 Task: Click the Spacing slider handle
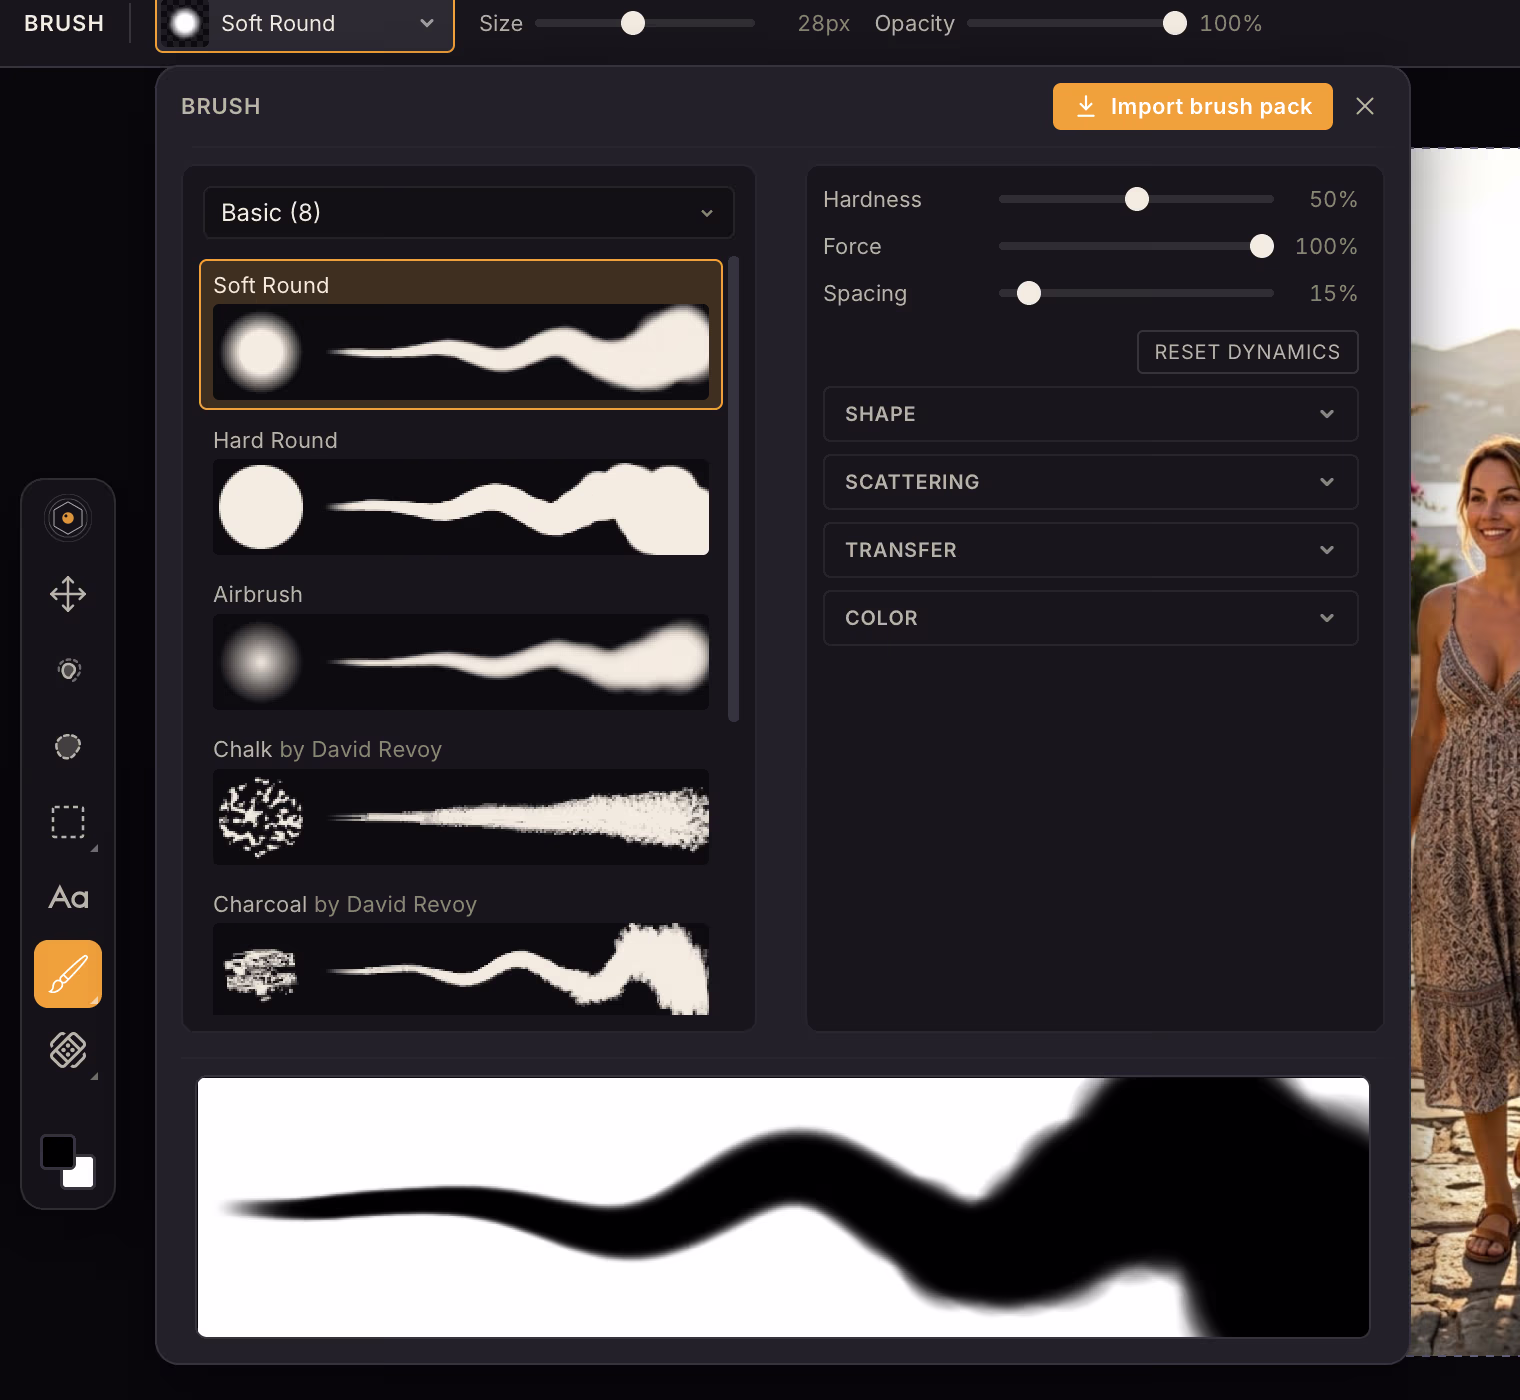(1029, 293)
